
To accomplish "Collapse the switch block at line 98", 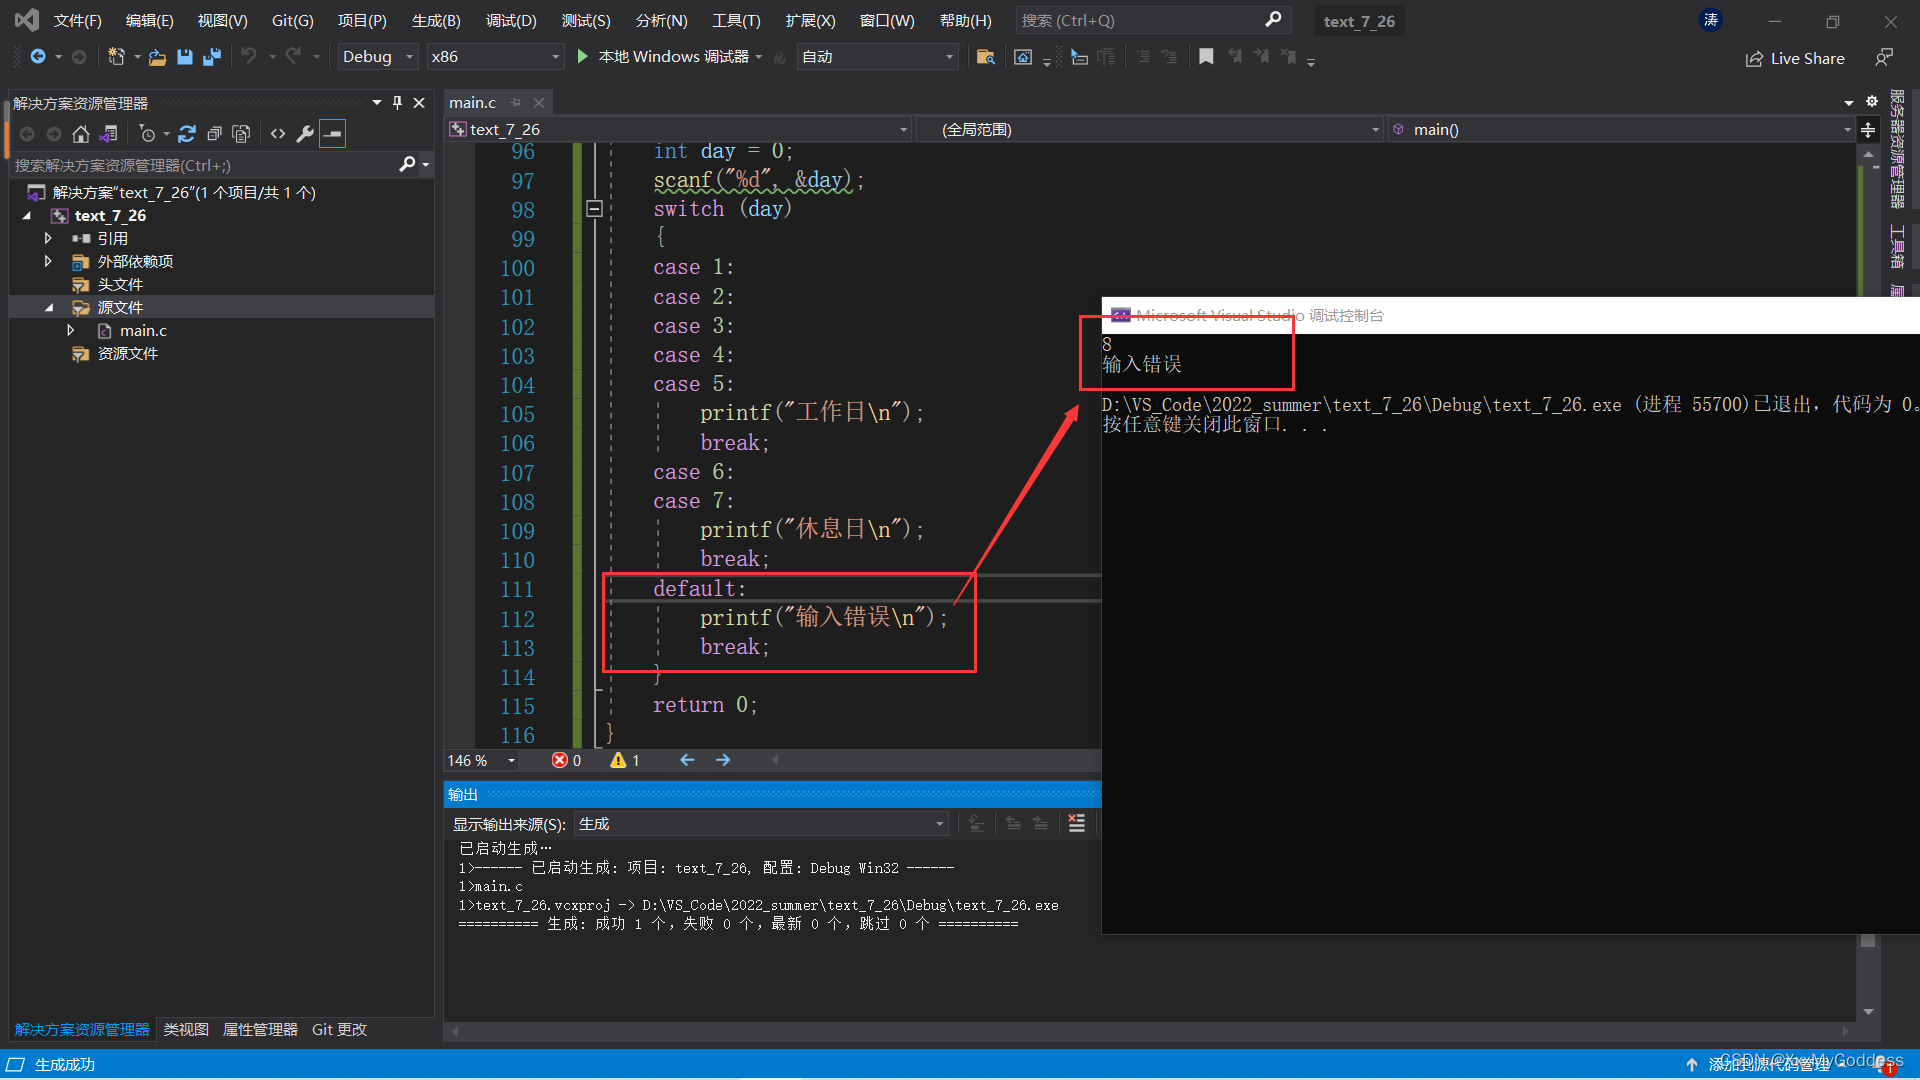I will [594, 209].
